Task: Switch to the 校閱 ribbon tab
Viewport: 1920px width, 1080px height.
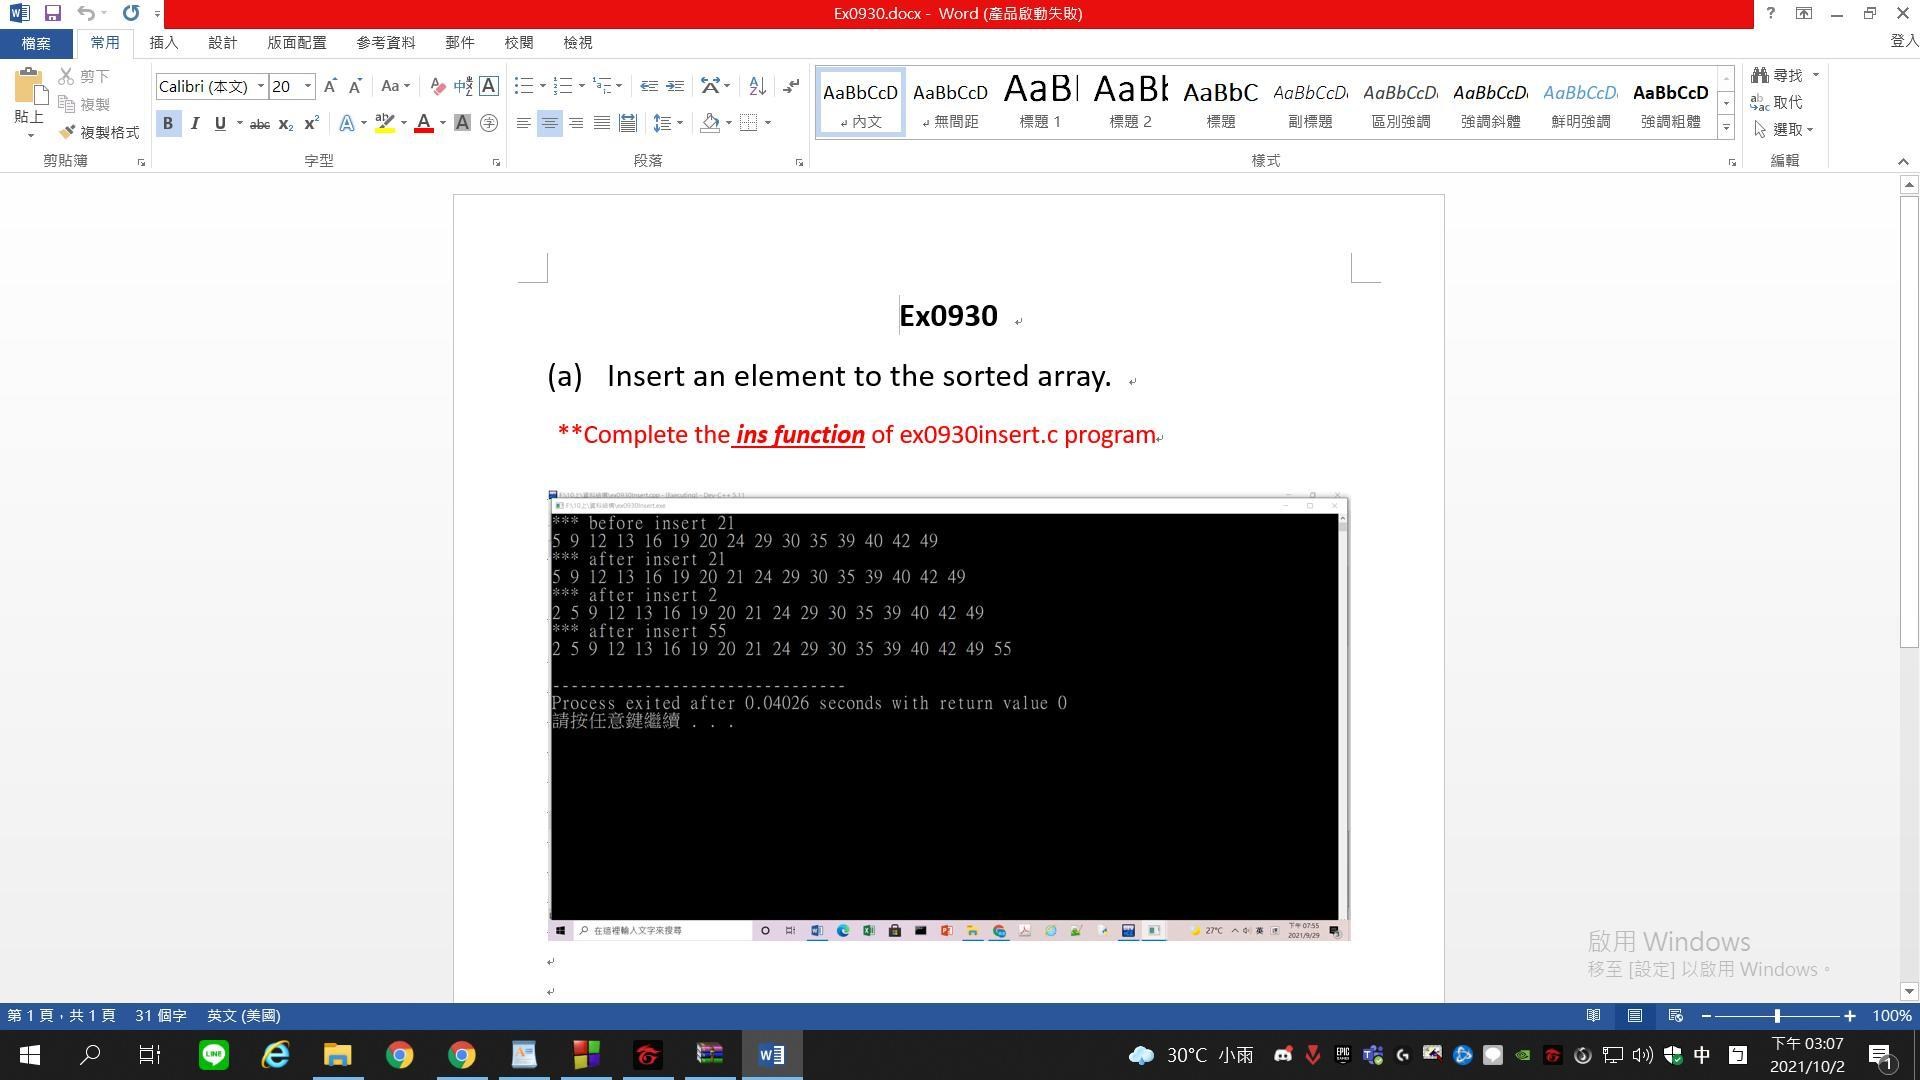Action: [516, 42]
